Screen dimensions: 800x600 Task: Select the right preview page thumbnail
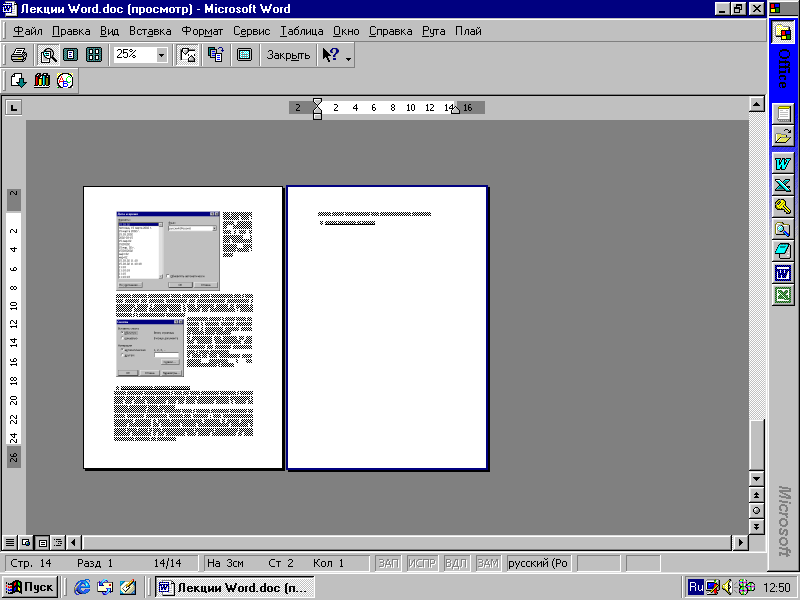(387, 328)
